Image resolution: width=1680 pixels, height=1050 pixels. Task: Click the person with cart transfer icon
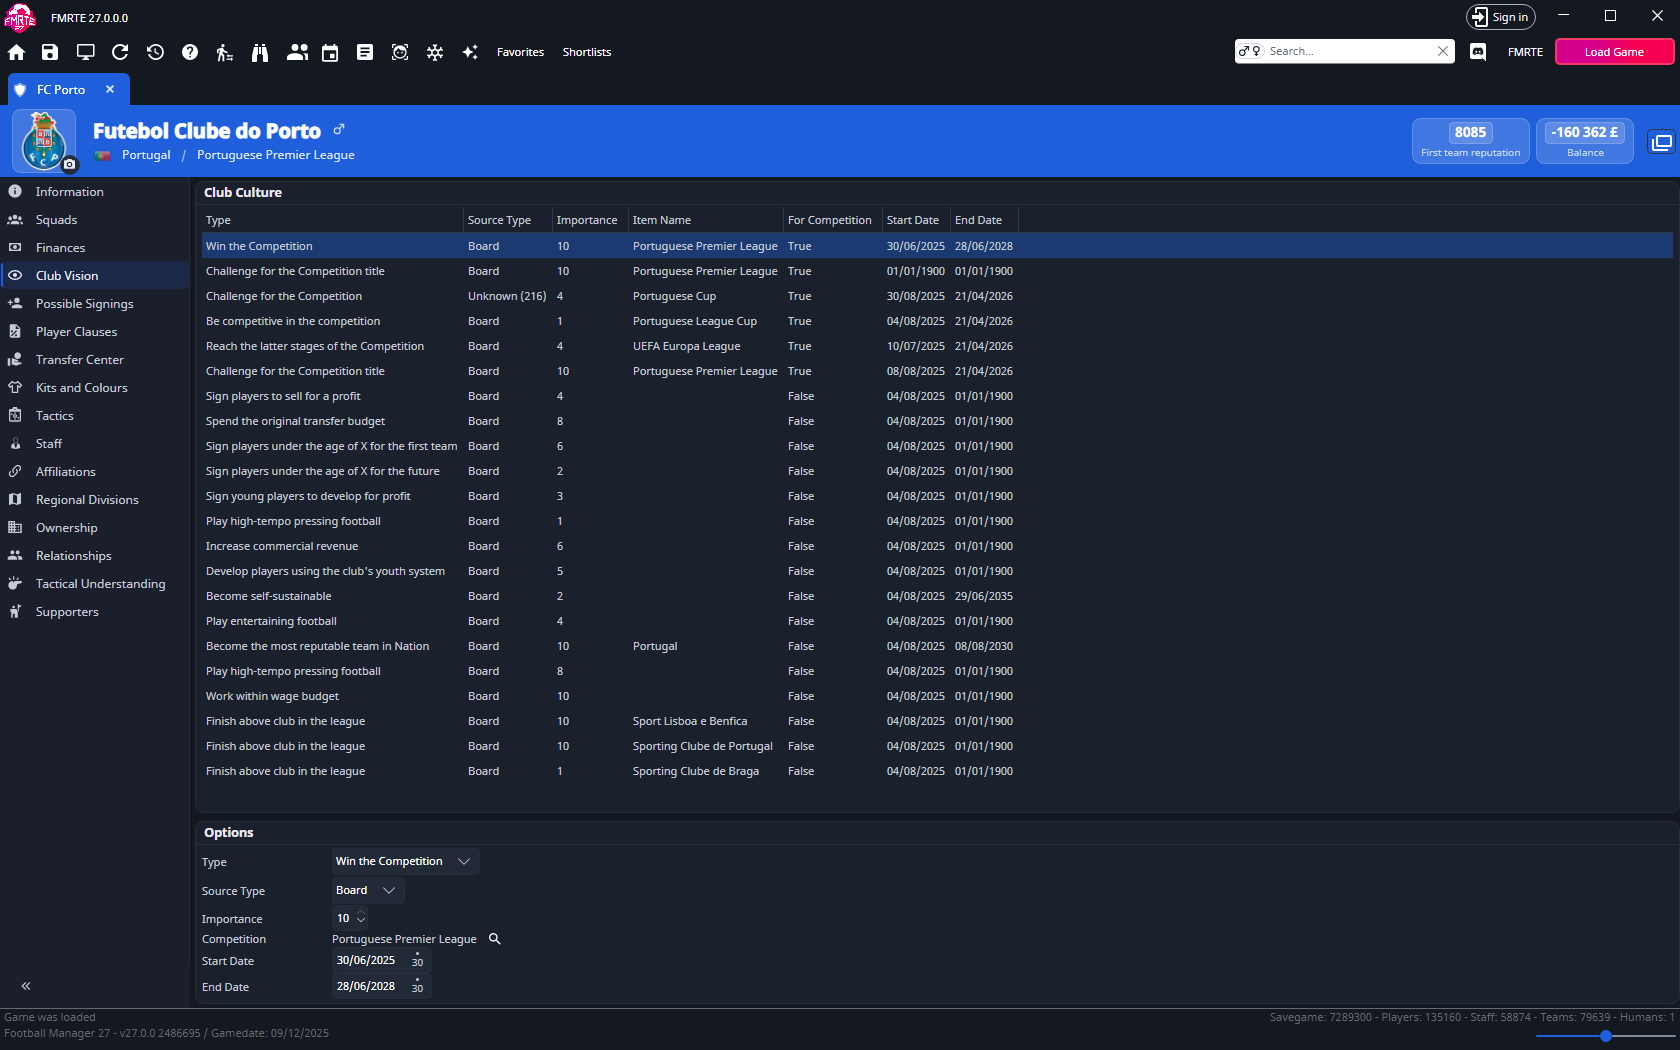225,52
